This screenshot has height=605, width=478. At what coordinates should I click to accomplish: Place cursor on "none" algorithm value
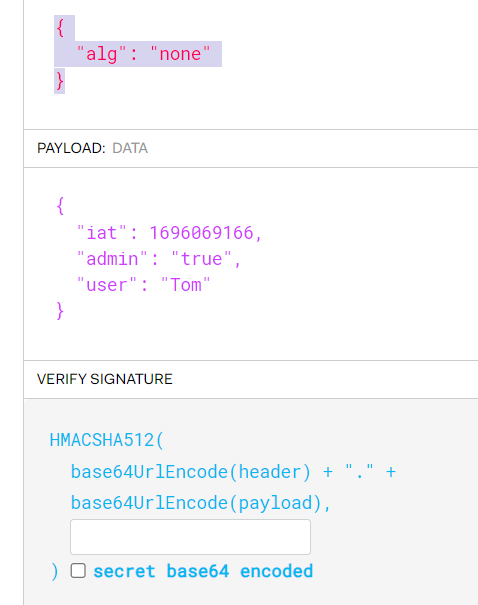coord(180,54)
